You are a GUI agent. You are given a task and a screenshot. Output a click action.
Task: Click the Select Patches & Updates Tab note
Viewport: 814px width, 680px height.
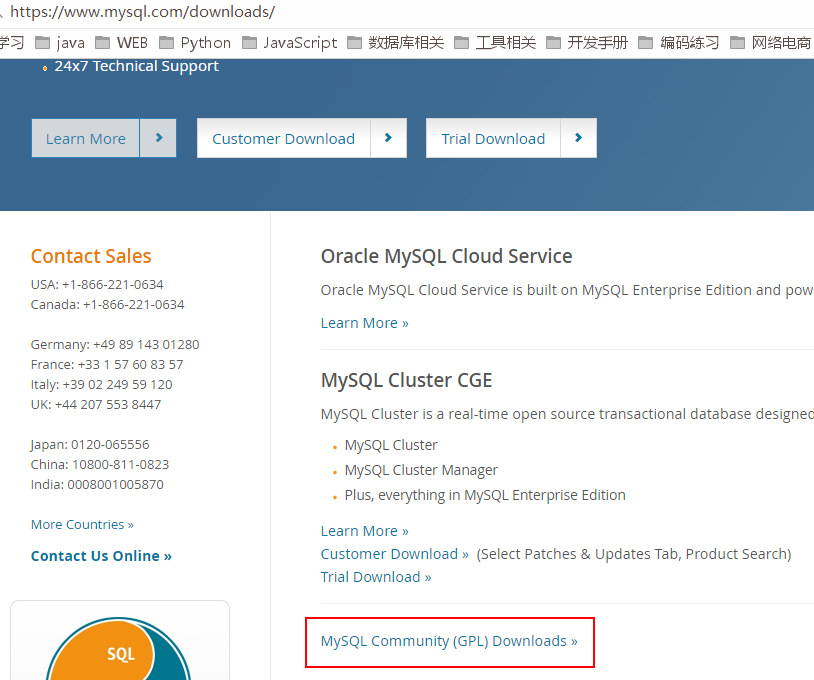pyautogui.click(x=634, y=554)
